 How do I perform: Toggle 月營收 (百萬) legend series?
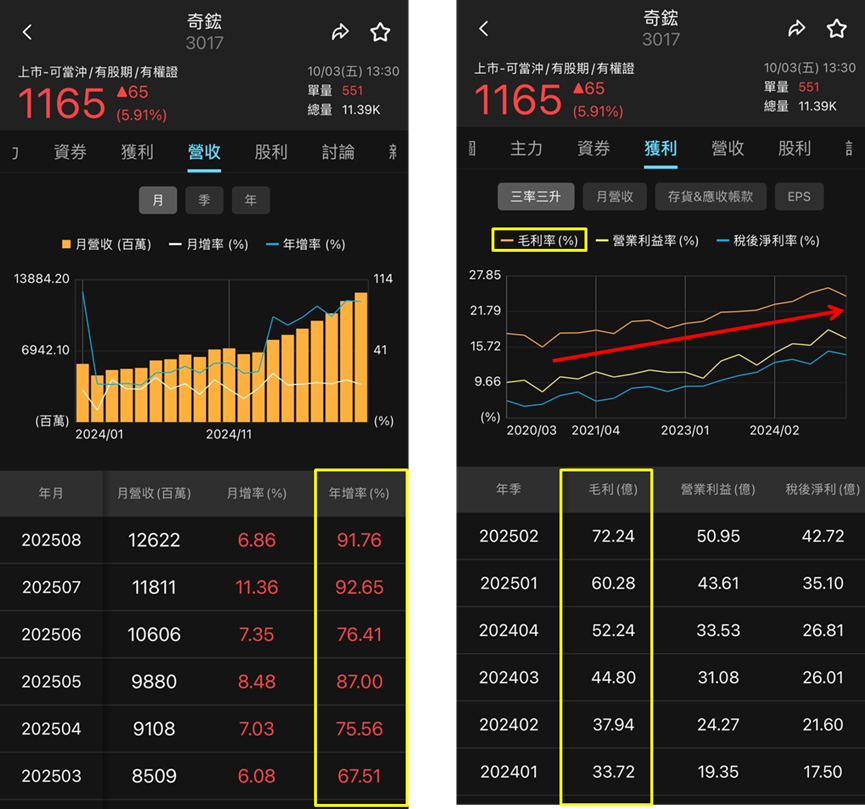(106, 244)
